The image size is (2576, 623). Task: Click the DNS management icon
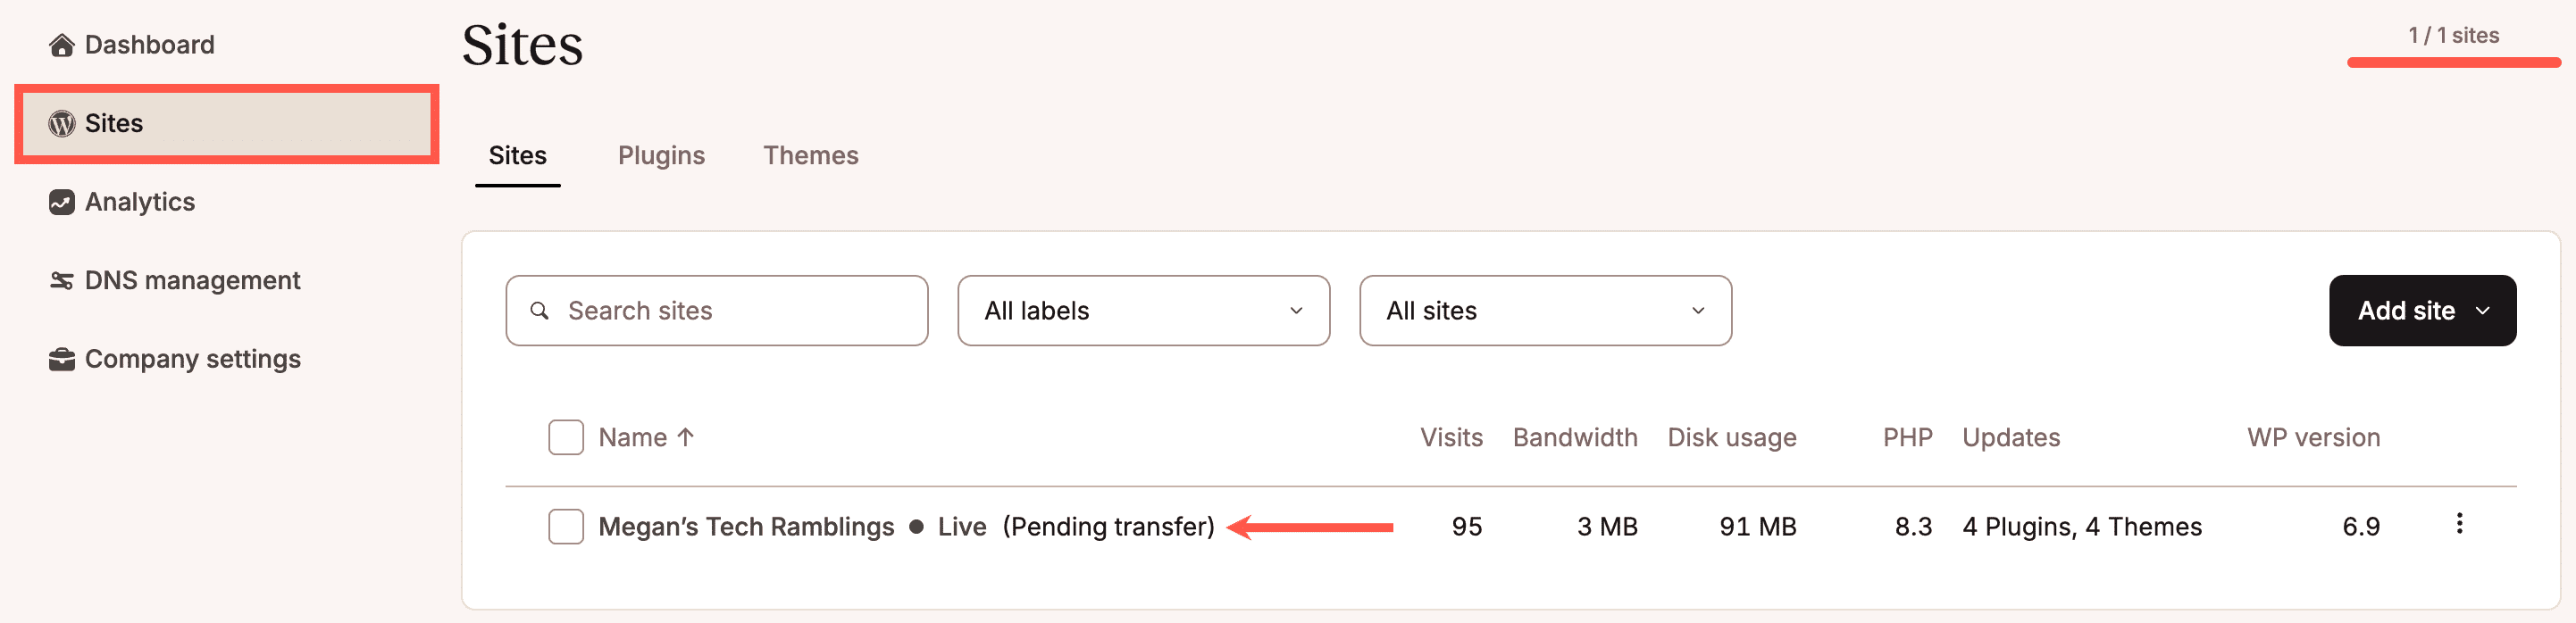pyautogui.click(x=62, y=280)
